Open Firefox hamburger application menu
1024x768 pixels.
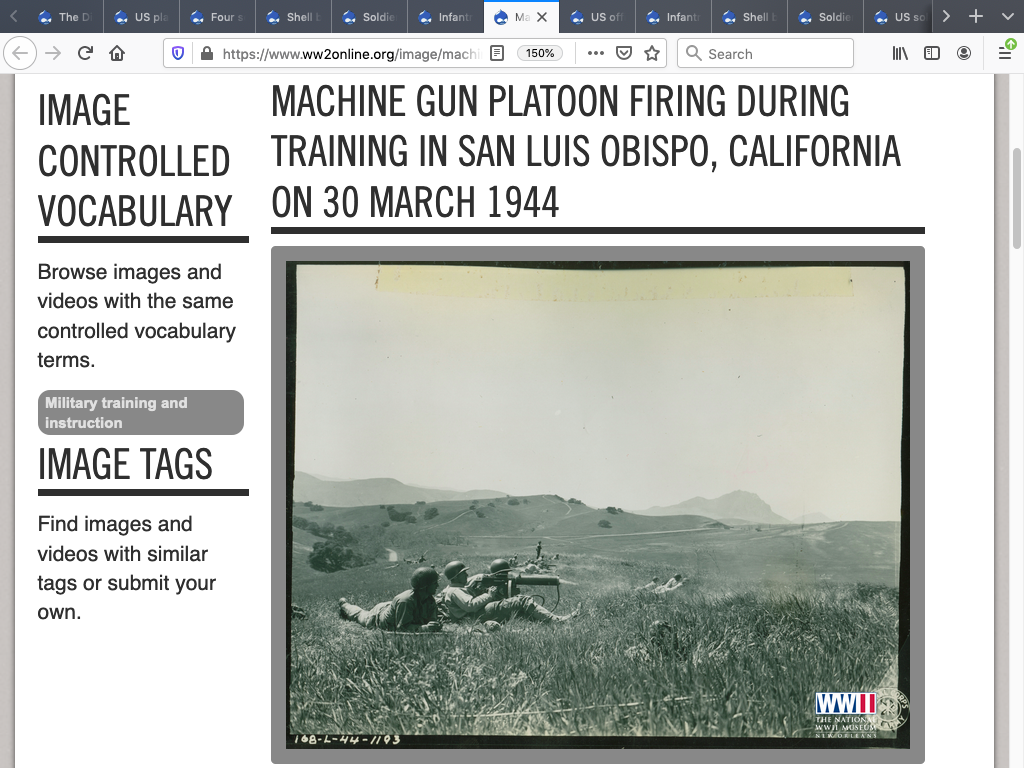pyautogui.click(x=1005, y=54)
